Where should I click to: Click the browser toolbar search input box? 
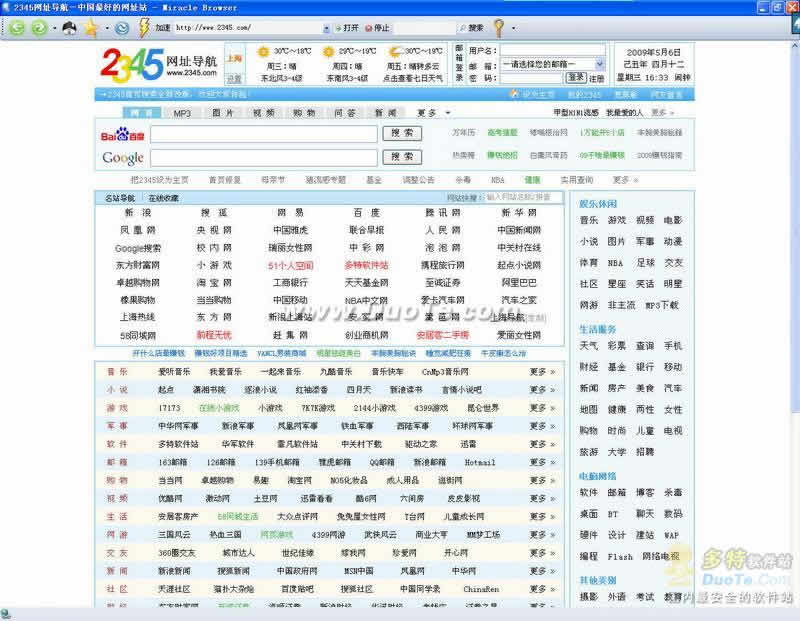tap(424, 28)
